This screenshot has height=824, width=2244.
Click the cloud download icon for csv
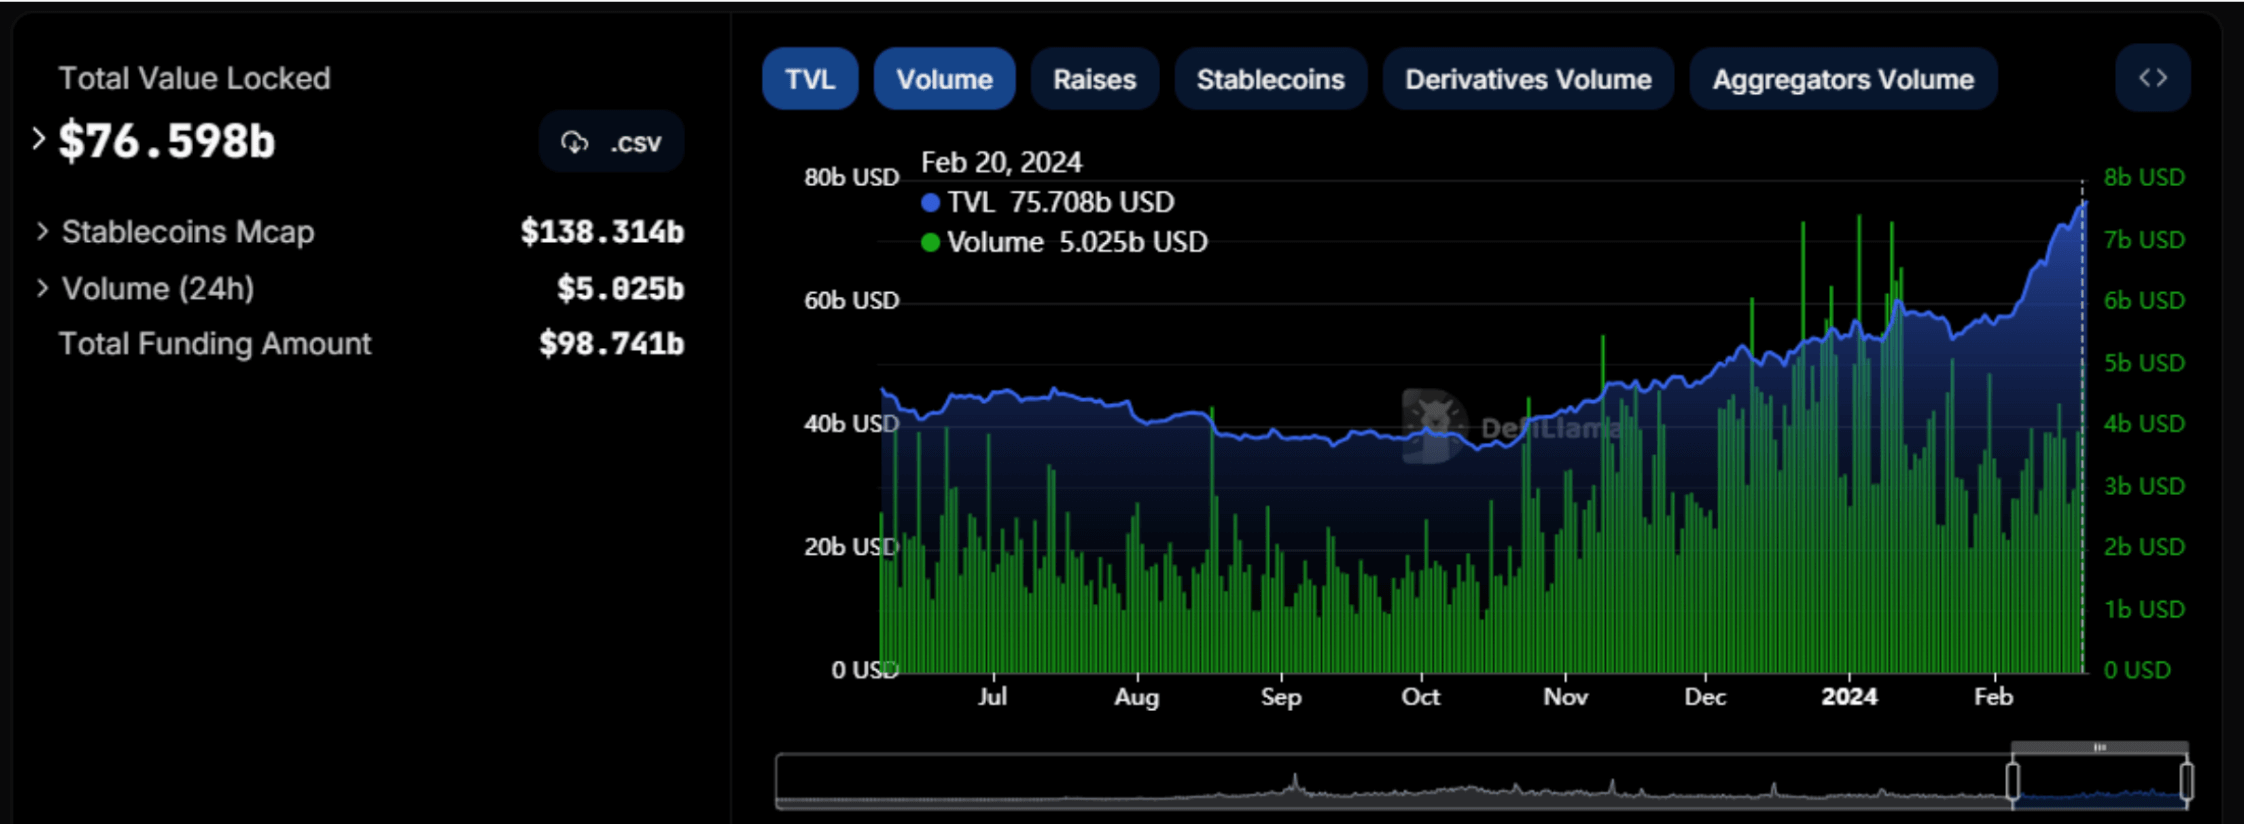pyautogui.click(x=574, y=142)
